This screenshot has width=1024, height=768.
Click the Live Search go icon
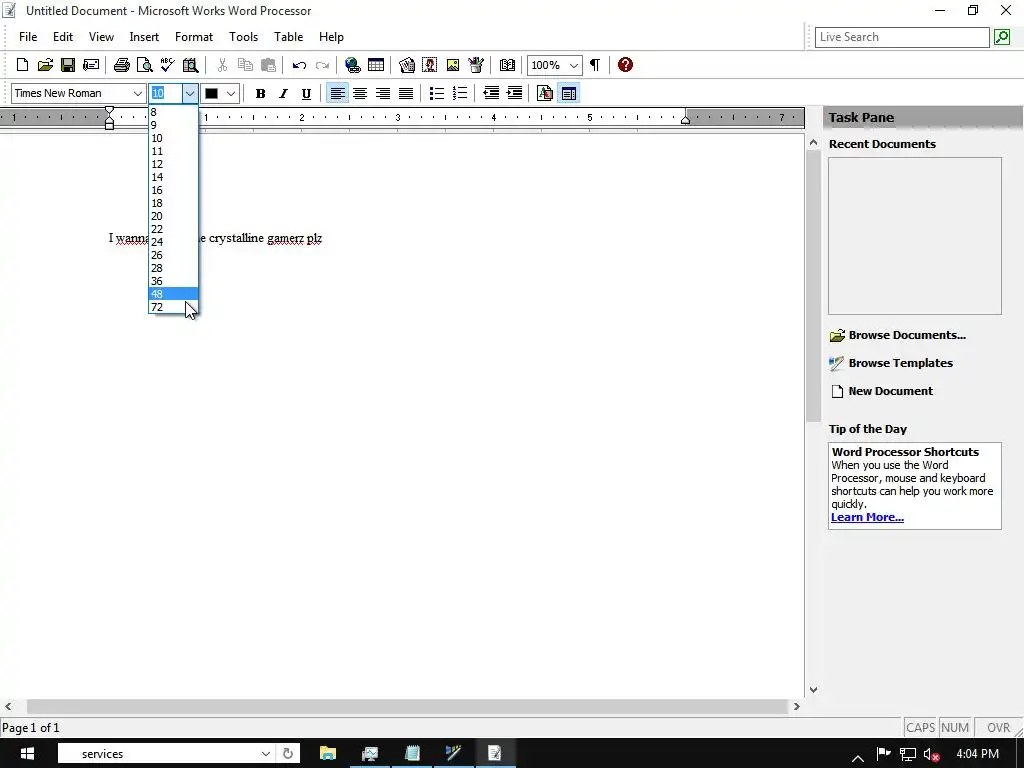1002,37
